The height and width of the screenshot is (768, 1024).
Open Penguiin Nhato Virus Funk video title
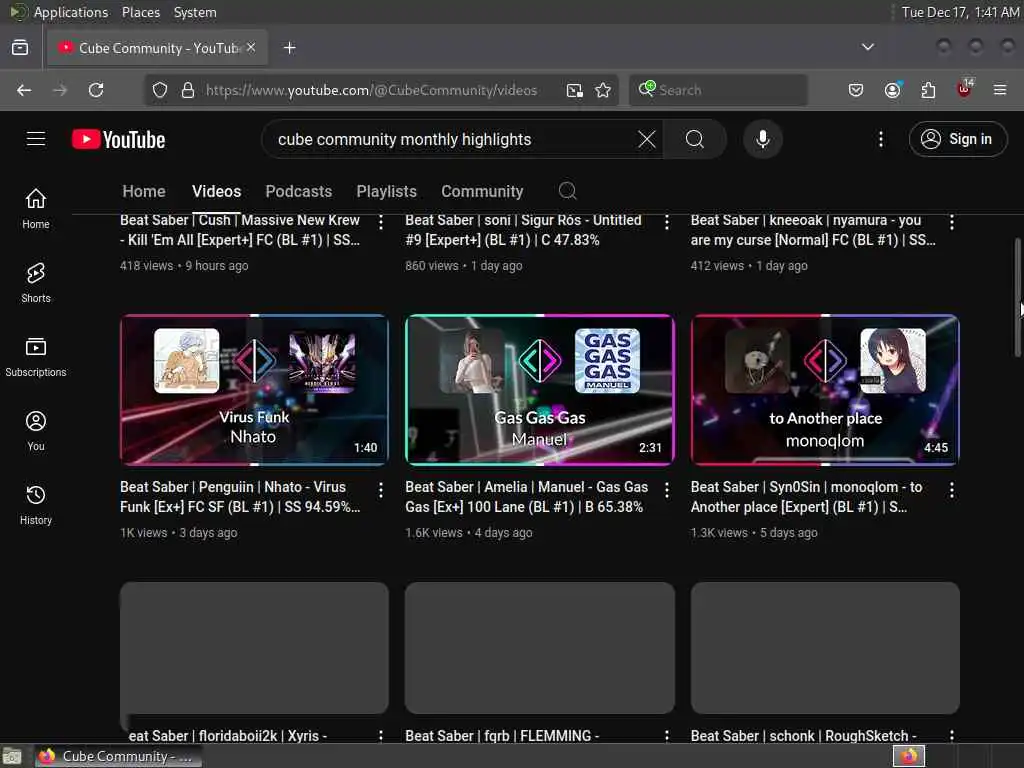[x=240, y=496]
